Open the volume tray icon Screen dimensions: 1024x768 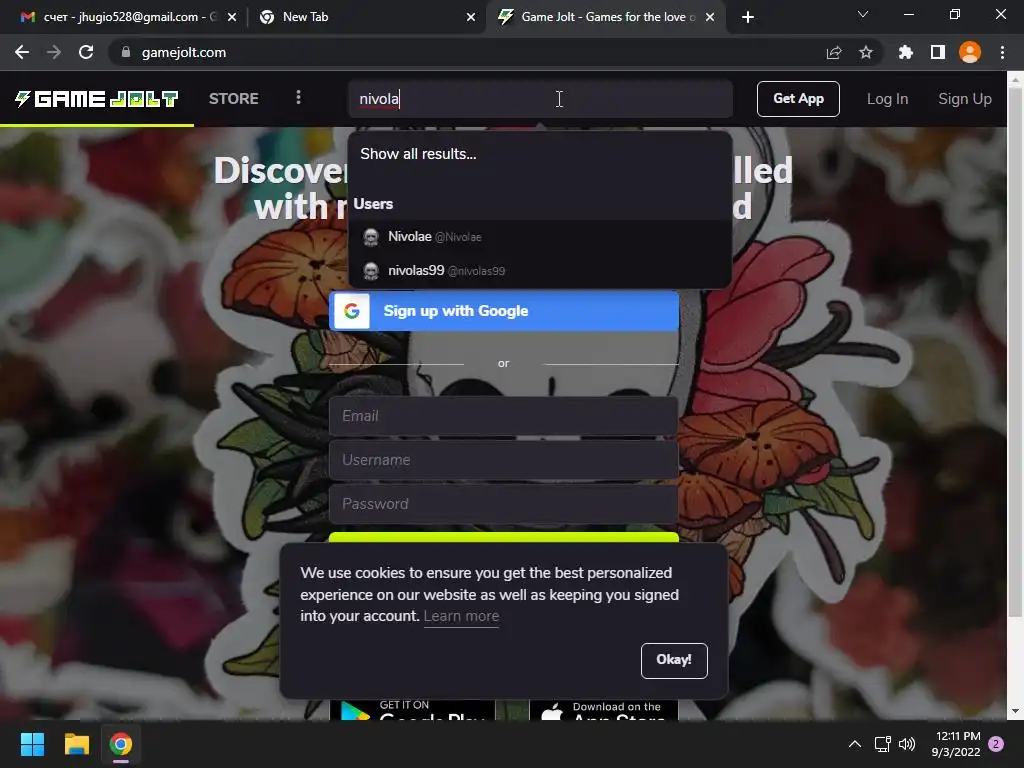coord(906,744)
